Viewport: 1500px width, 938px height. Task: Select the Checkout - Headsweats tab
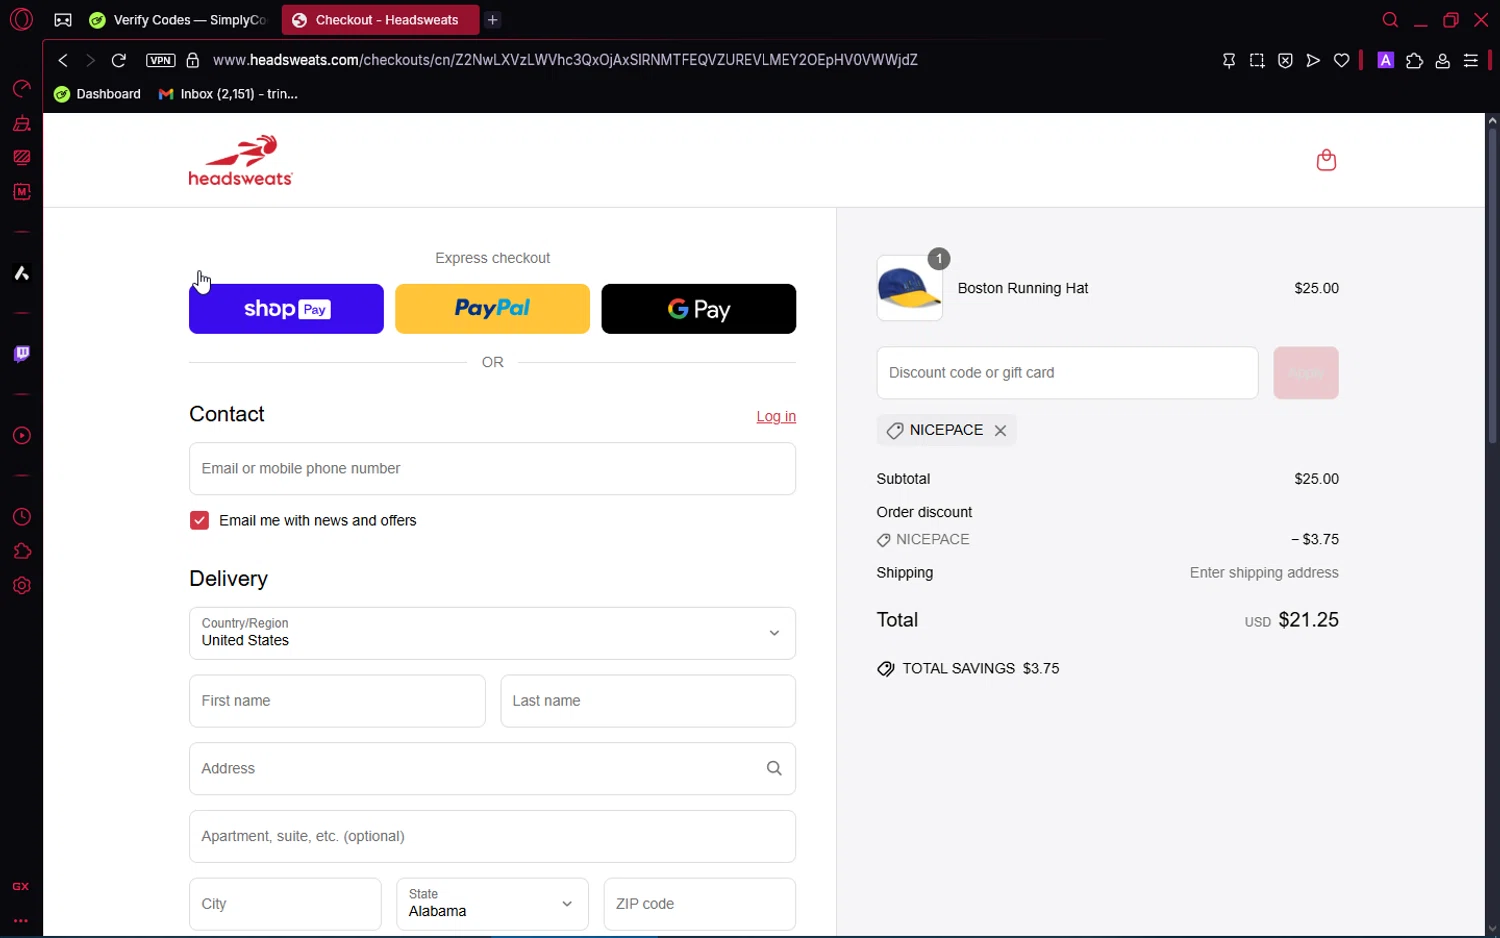(380, 20)
